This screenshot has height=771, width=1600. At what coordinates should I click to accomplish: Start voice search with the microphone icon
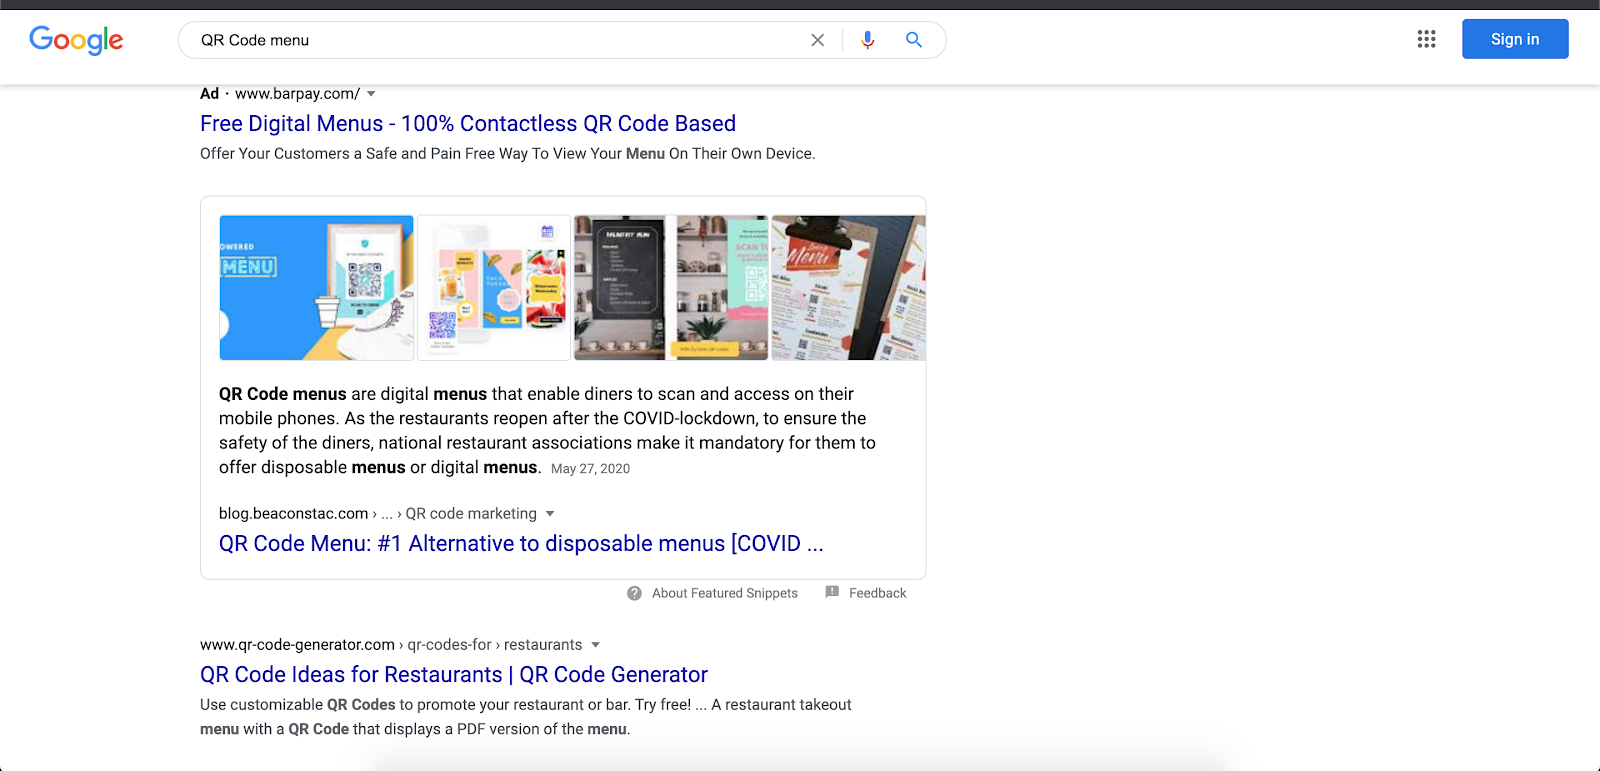click(868, 40)
